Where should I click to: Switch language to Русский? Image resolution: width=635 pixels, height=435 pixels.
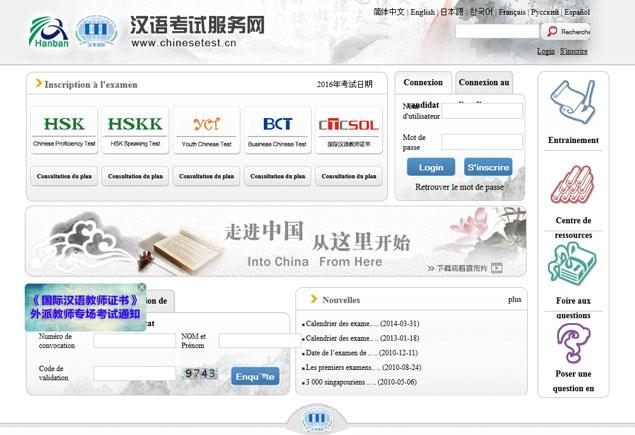pos(545,12)
